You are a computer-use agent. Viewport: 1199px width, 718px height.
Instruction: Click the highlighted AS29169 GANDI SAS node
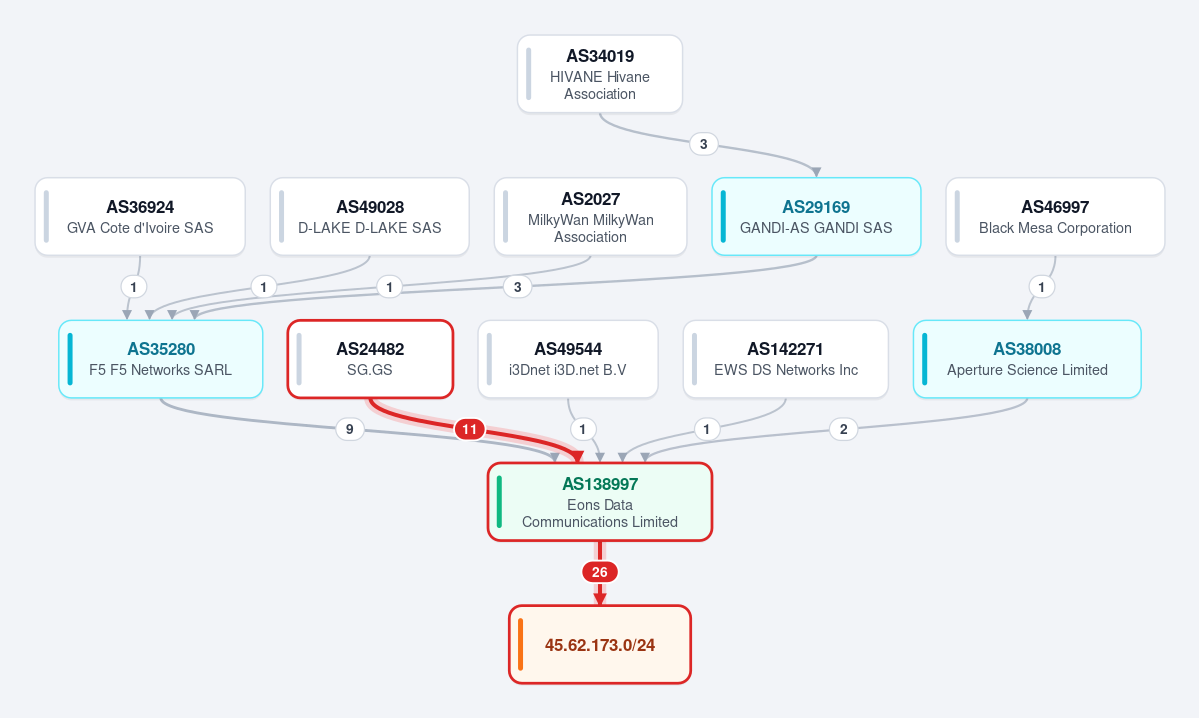click(816, 217)
